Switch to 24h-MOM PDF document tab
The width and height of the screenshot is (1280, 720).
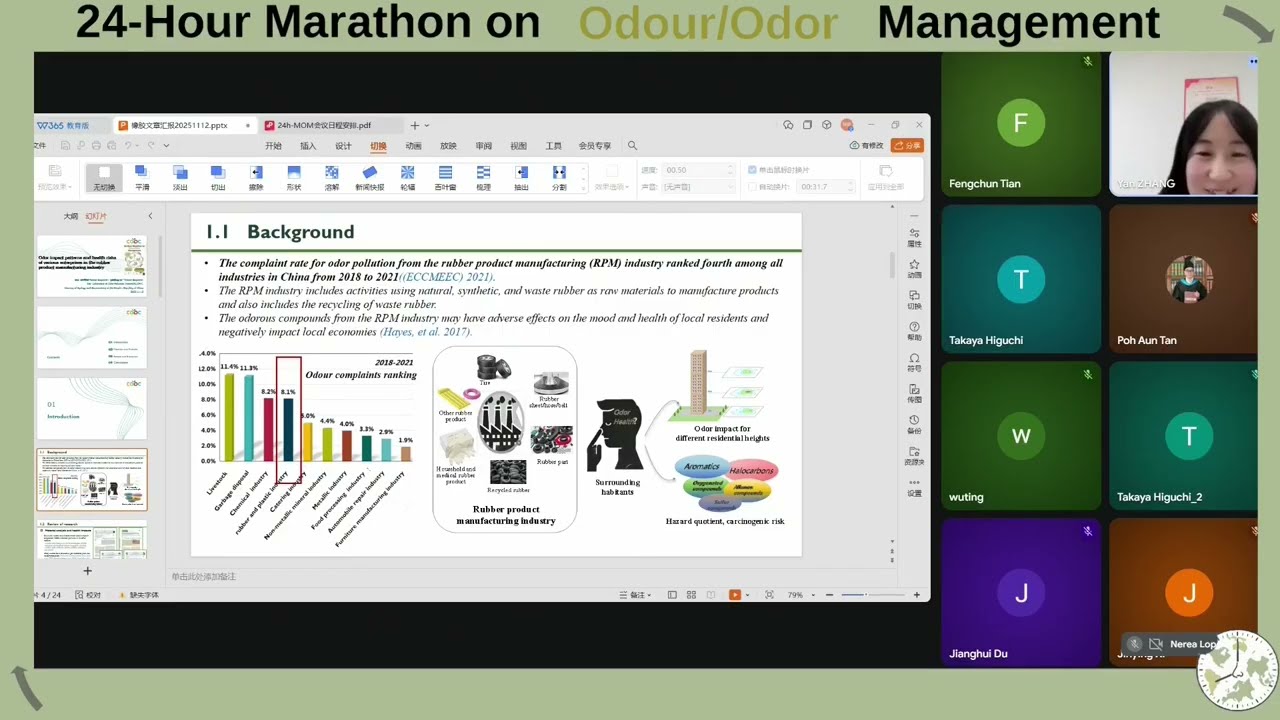pyautogui.click(x=330, y=125)
